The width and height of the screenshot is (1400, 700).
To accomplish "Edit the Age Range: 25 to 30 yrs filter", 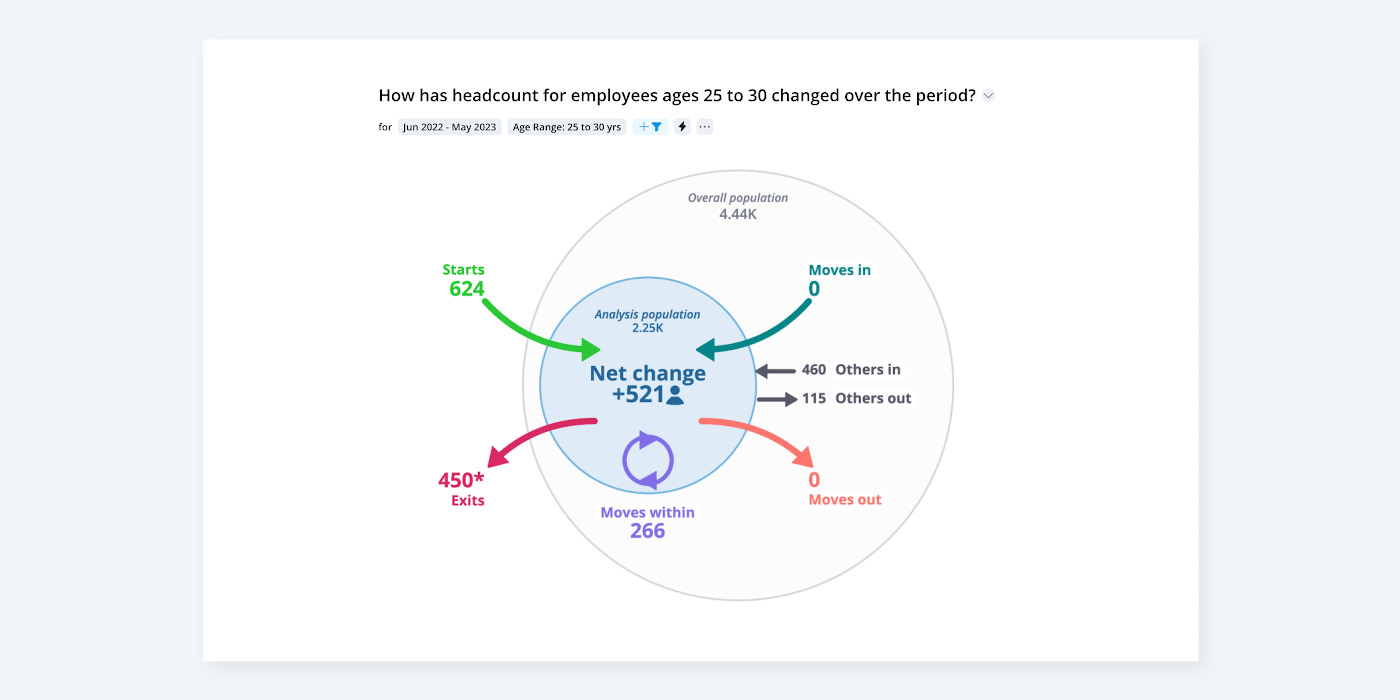I will [x=567, y=127].
